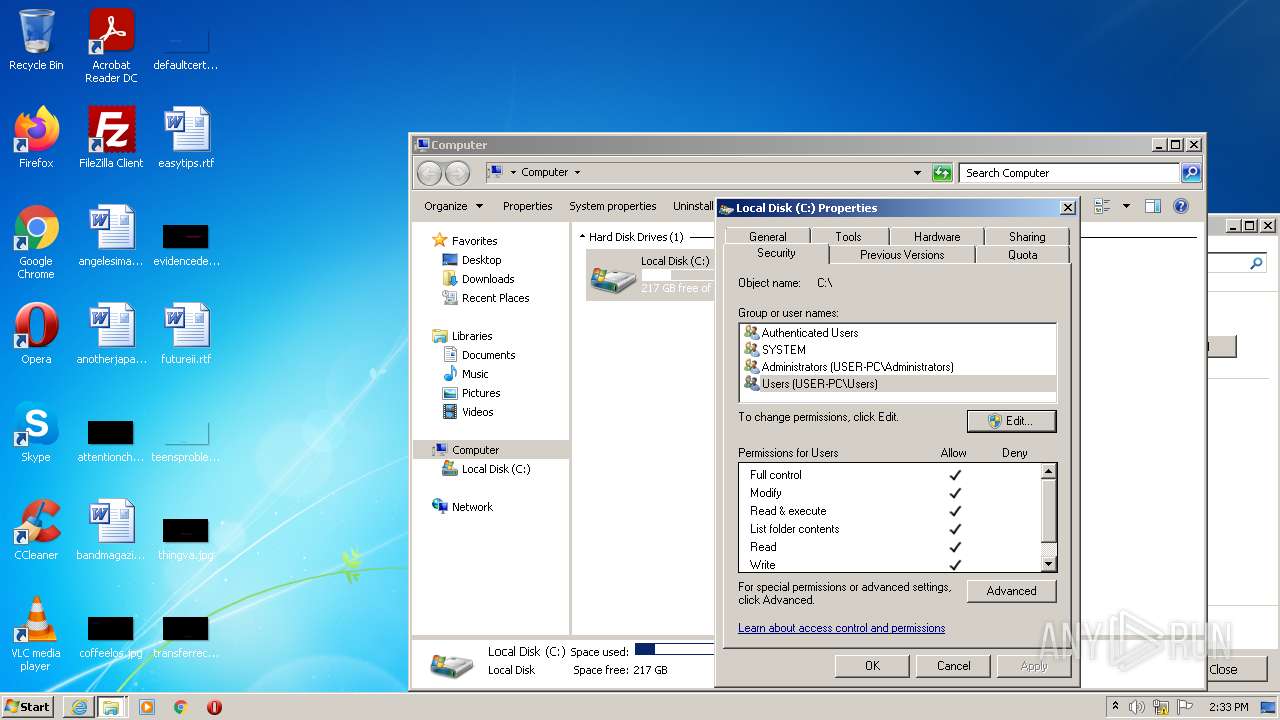
Task: Change view with the views icon
Action: (1102, 206)
